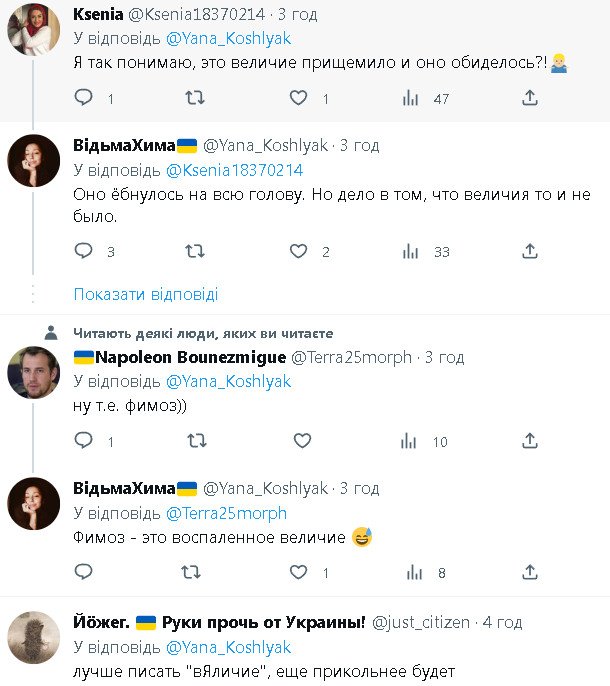Open Napoleon Bounezmigue's profile picture
The height and width of the screenshot is (686, 610).
pos(33,372)
